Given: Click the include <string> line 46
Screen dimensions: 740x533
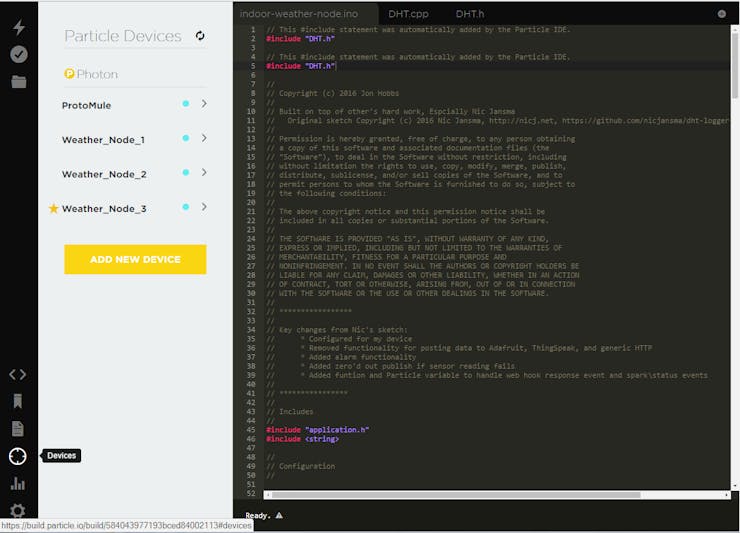Looking at the screenshot, I should [303, 439].
